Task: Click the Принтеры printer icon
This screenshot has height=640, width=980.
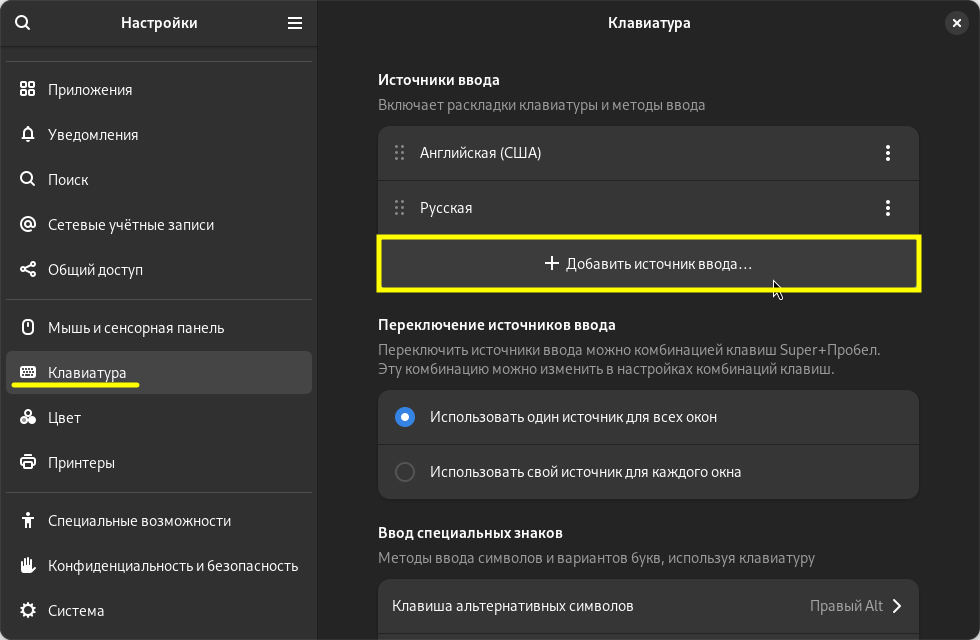Action: click(28, 462)
